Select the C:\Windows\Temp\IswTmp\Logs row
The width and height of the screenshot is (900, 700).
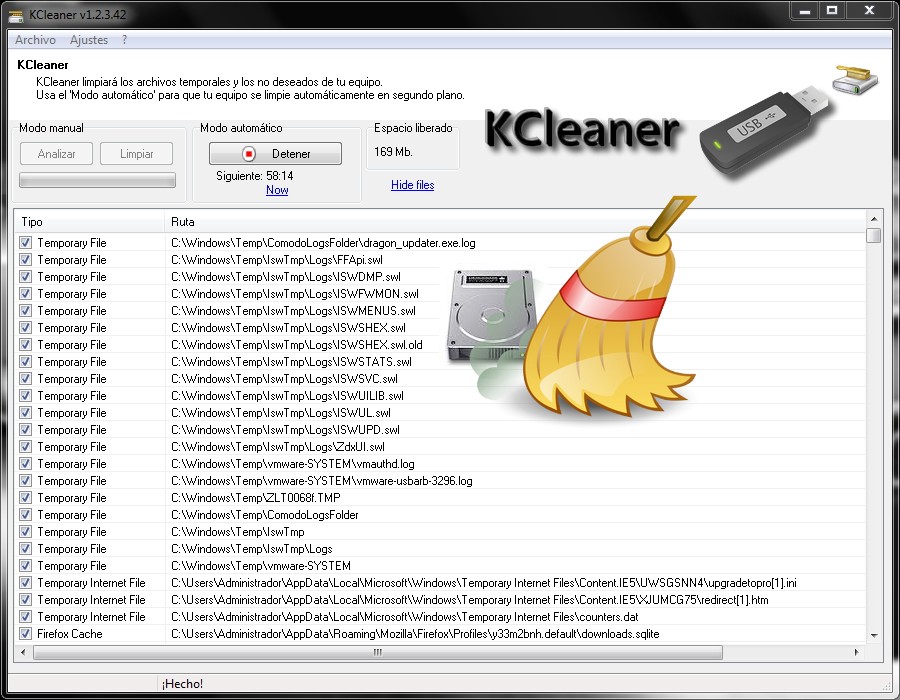tap(440, 549)
